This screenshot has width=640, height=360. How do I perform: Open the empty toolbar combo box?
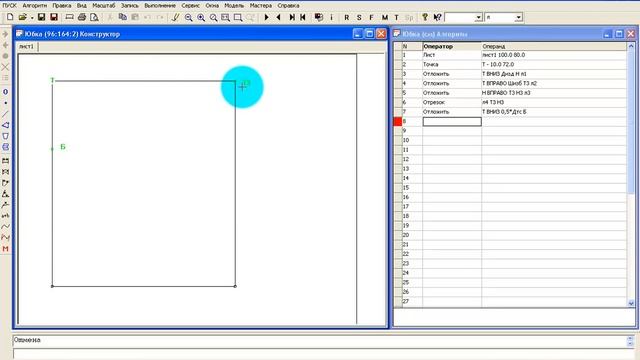(463, 18)
